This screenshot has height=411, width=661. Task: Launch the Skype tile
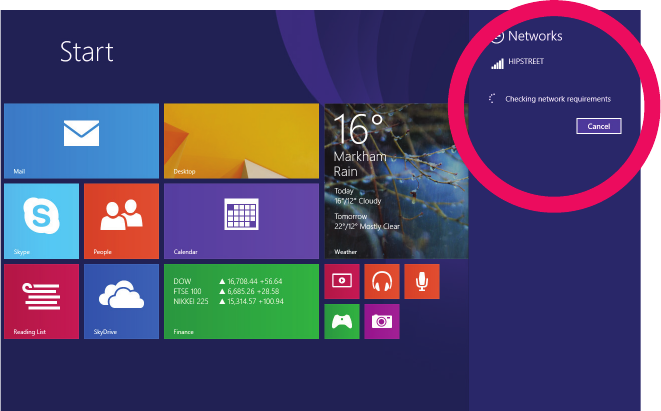tap(41, 221)
